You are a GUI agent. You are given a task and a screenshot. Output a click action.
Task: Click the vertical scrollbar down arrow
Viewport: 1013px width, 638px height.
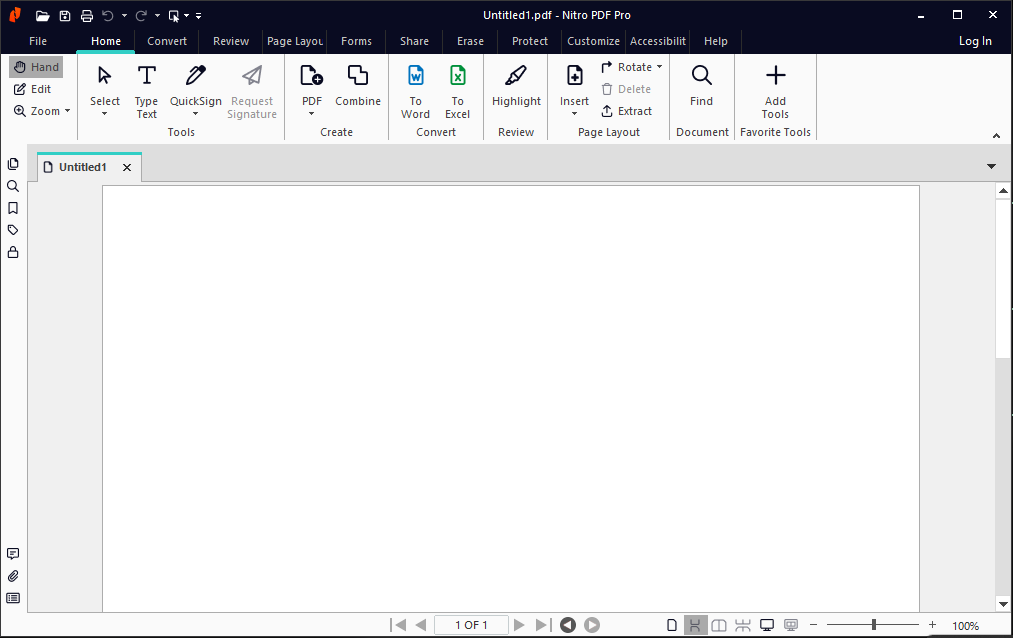(1003, 604)
